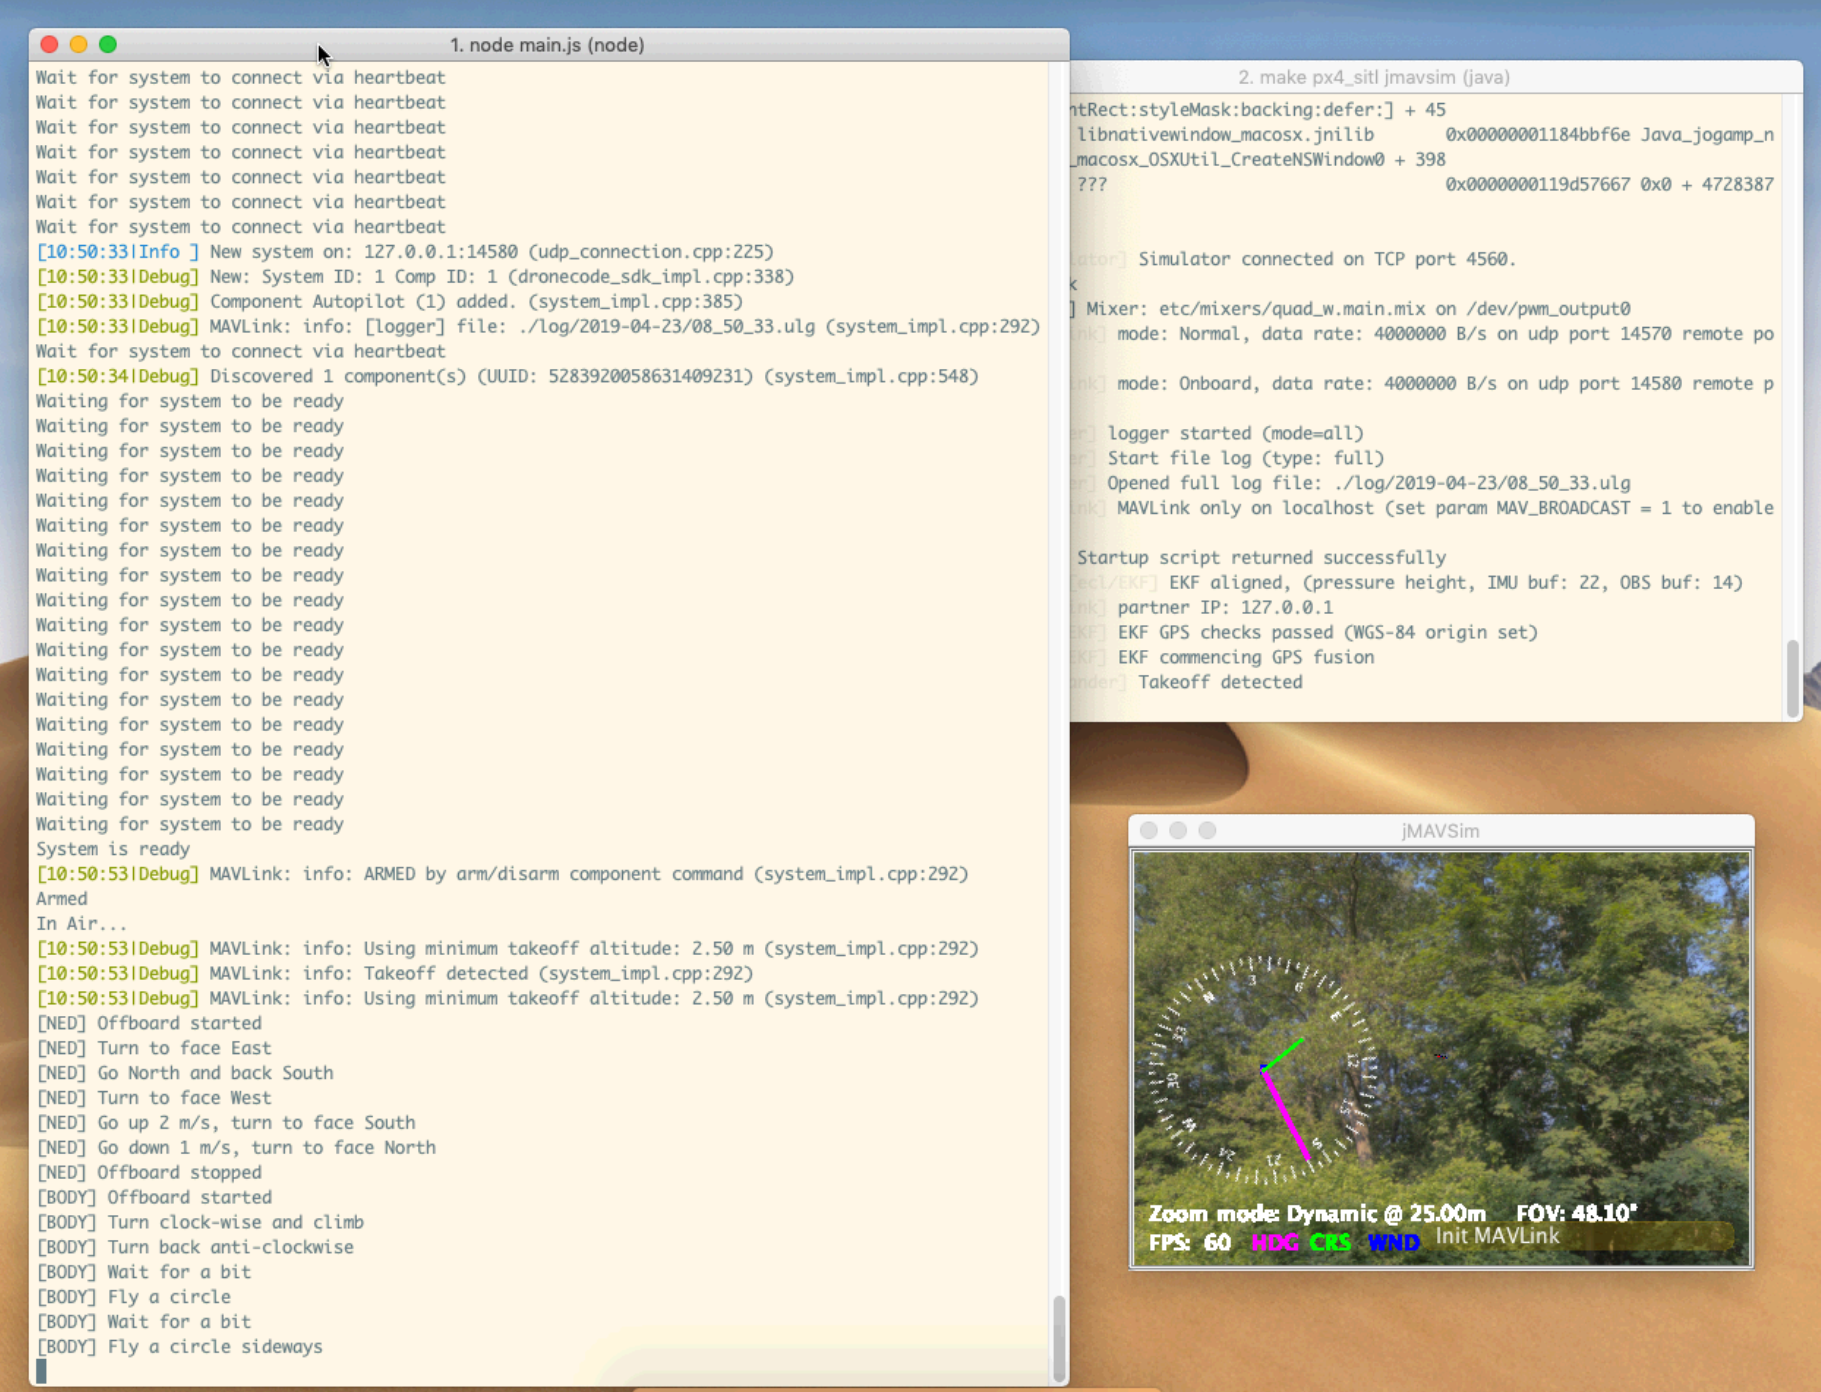Click the px4_sitl terminal's scrollbar thumb

1792,677
